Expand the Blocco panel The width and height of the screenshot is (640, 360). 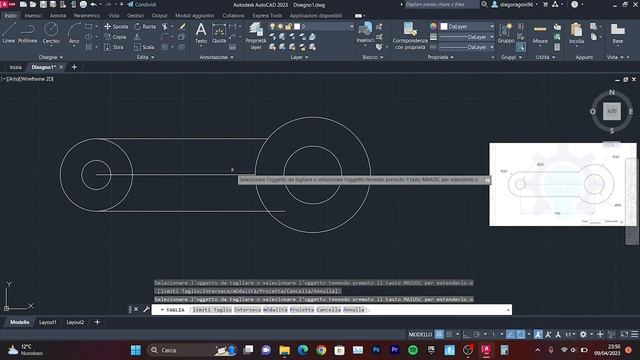click(373, 57)
